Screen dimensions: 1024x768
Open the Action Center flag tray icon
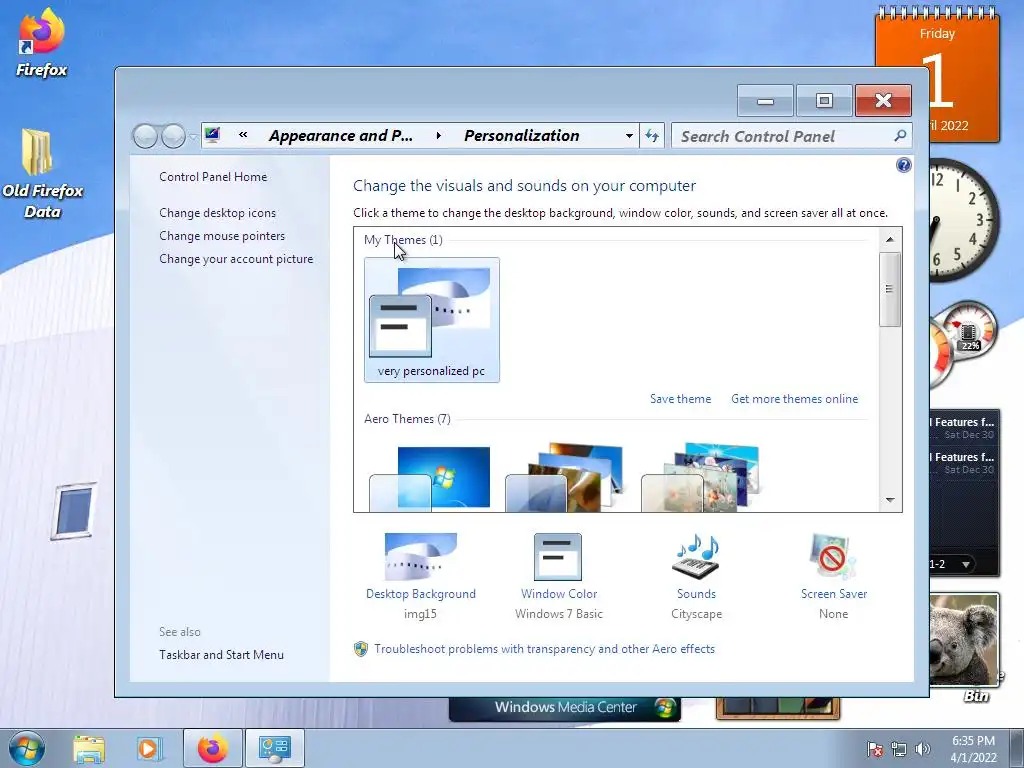pyautogui.click(x=875, y=749)
